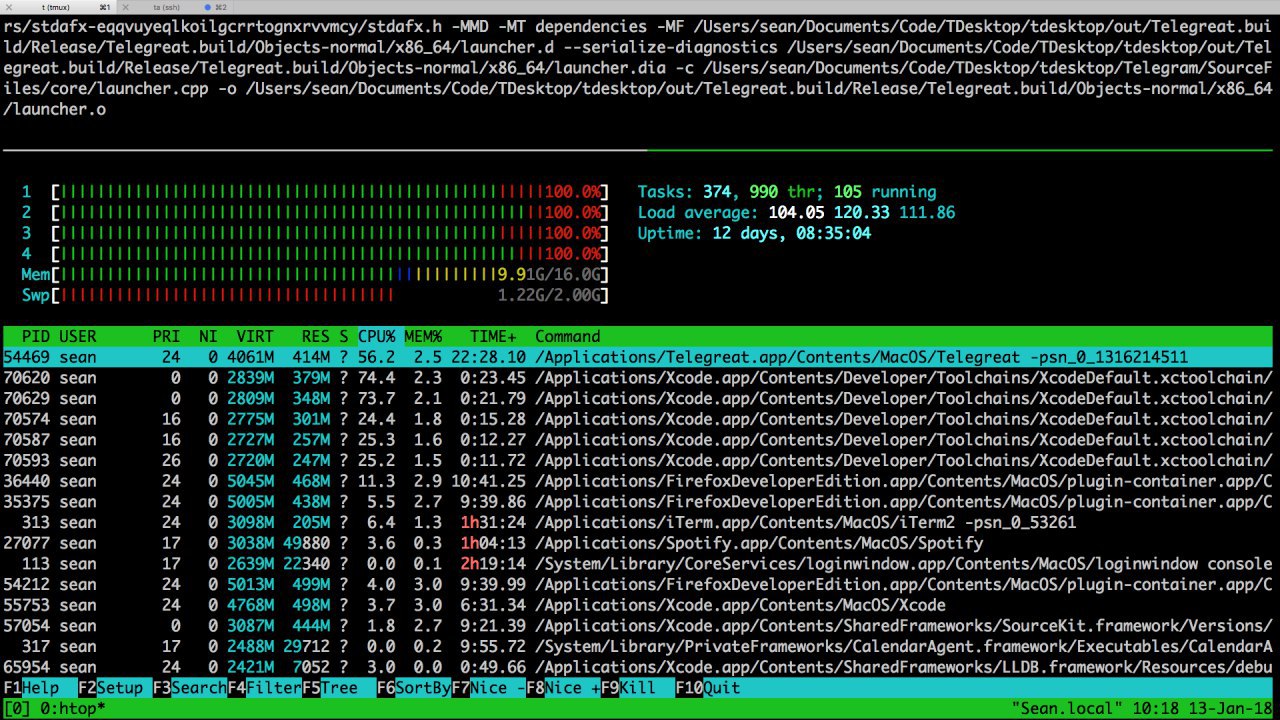Select Firefox plugin-container row PID 54212

click(x=638, y=584)
